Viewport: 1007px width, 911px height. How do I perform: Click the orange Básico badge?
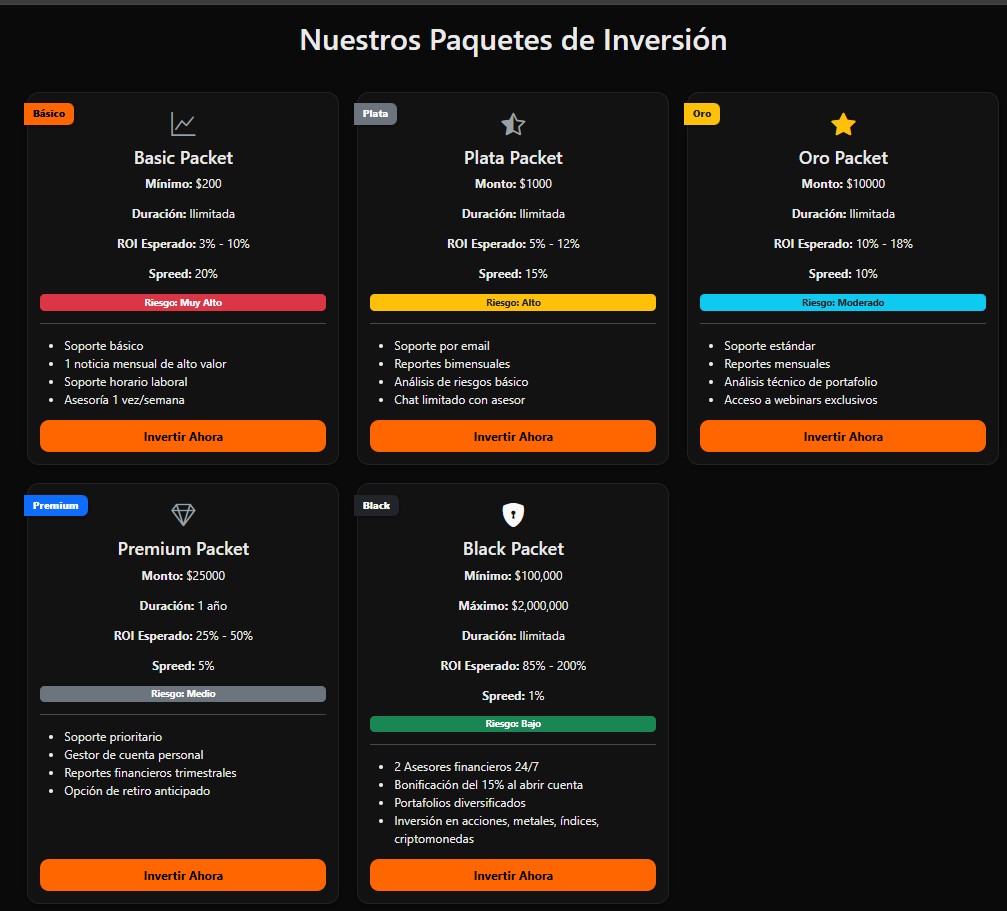tap(49, 114)
